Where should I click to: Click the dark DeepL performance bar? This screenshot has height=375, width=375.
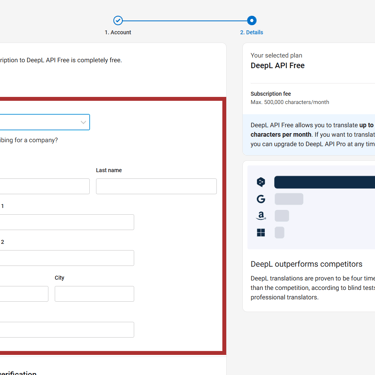coord(325,182)
